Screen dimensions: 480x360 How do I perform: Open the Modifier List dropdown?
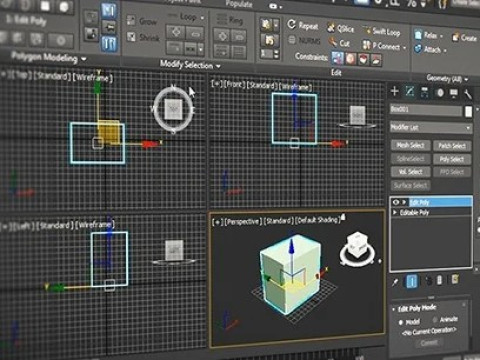click(x=431, y=127)
